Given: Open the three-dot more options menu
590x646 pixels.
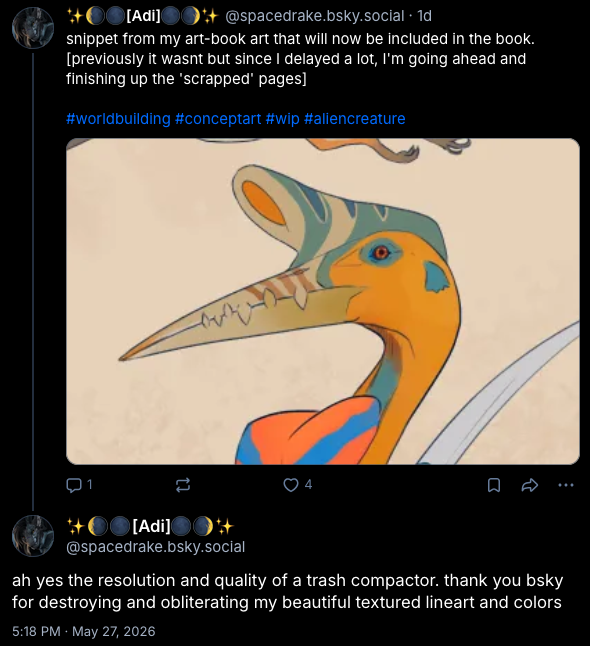Looking at the screenshot, I should coord(566,485).
